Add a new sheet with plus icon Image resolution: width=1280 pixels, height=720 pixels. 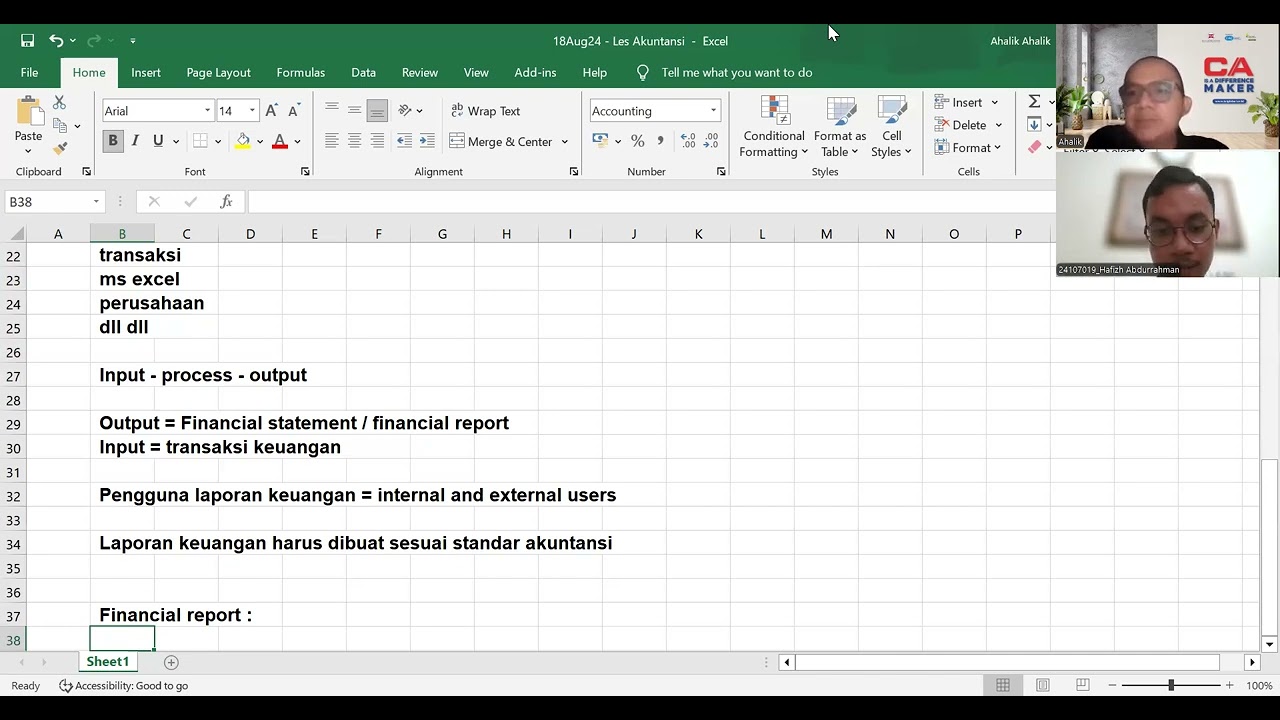(171, 662)
